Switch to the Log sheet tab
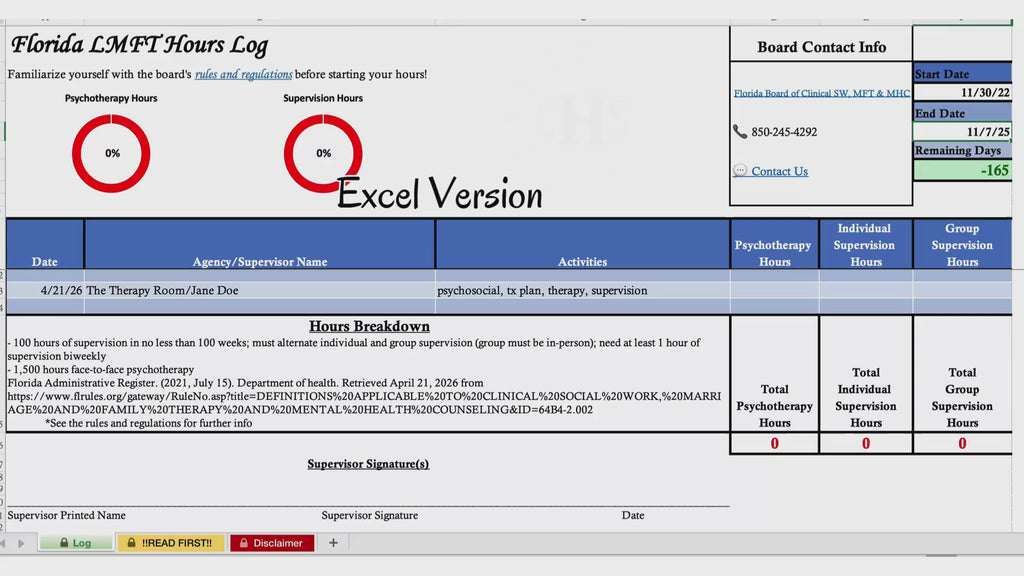Image resolution: width=1024 pixels, height=576 pixels. (x=75, y=543)
